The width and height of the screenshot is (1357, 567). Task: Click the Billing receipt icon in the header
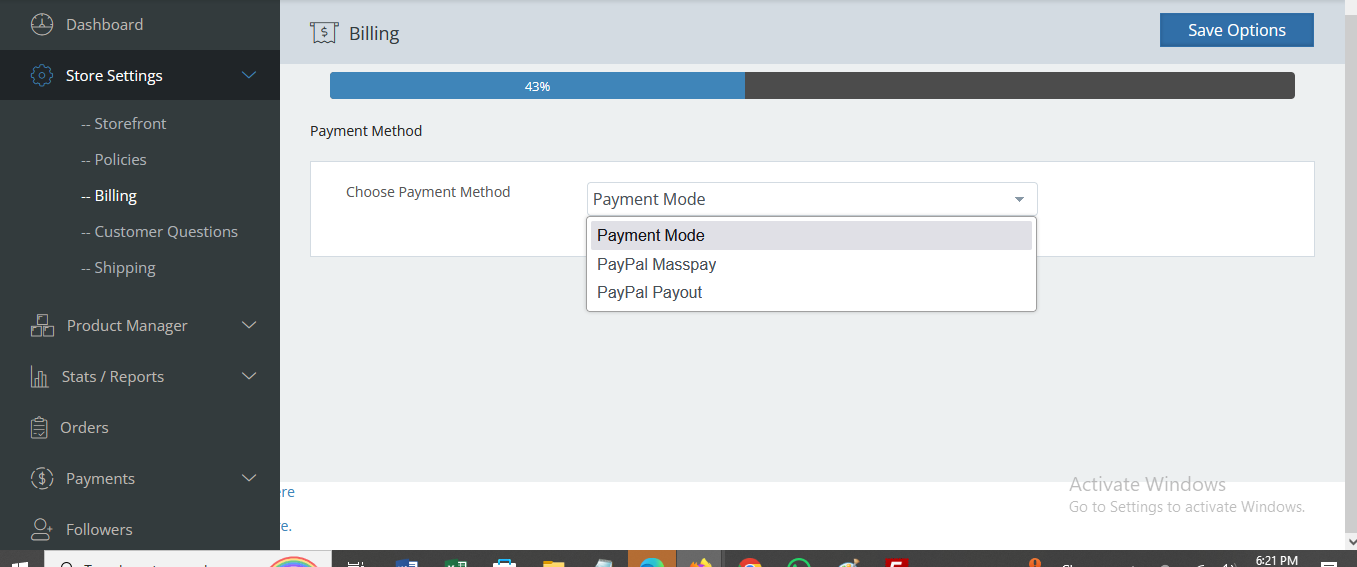click(x=323, y=33)
